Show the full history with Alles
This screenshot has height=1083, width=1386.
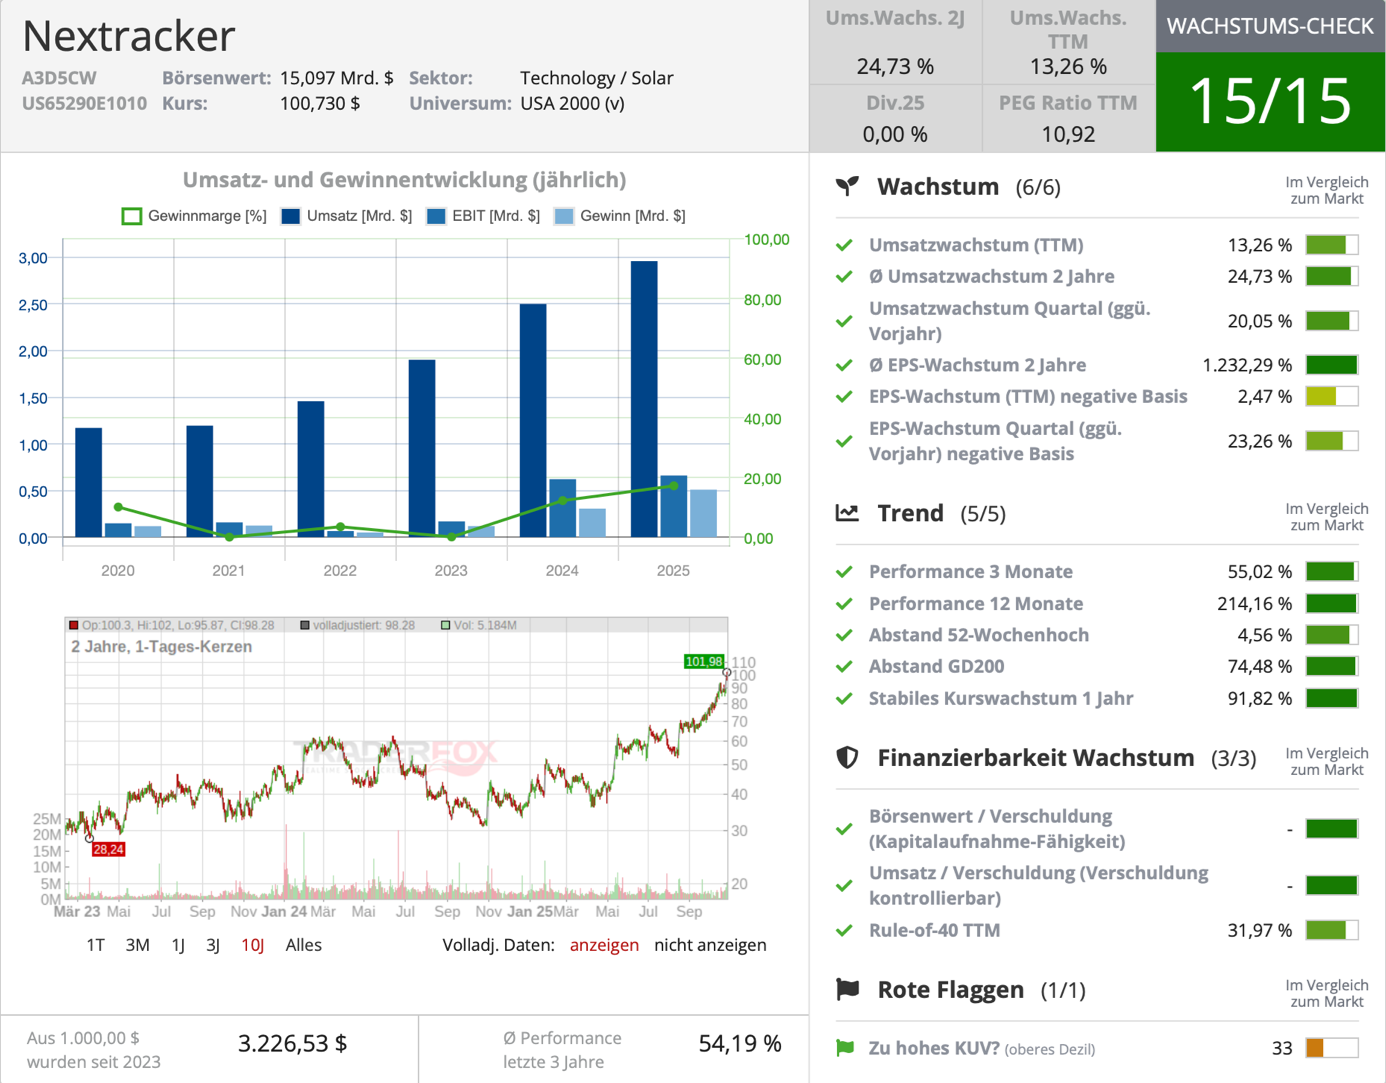click(303, 945)
